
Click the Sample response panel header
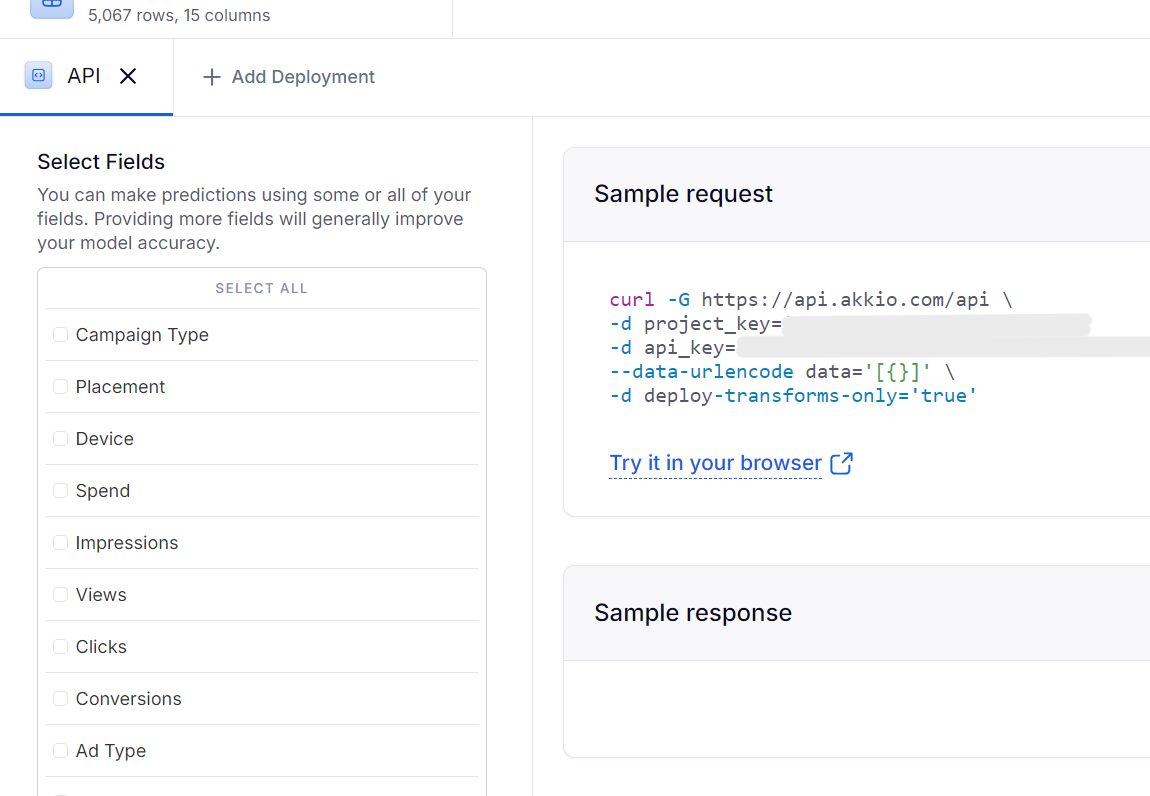pos(693,613)
